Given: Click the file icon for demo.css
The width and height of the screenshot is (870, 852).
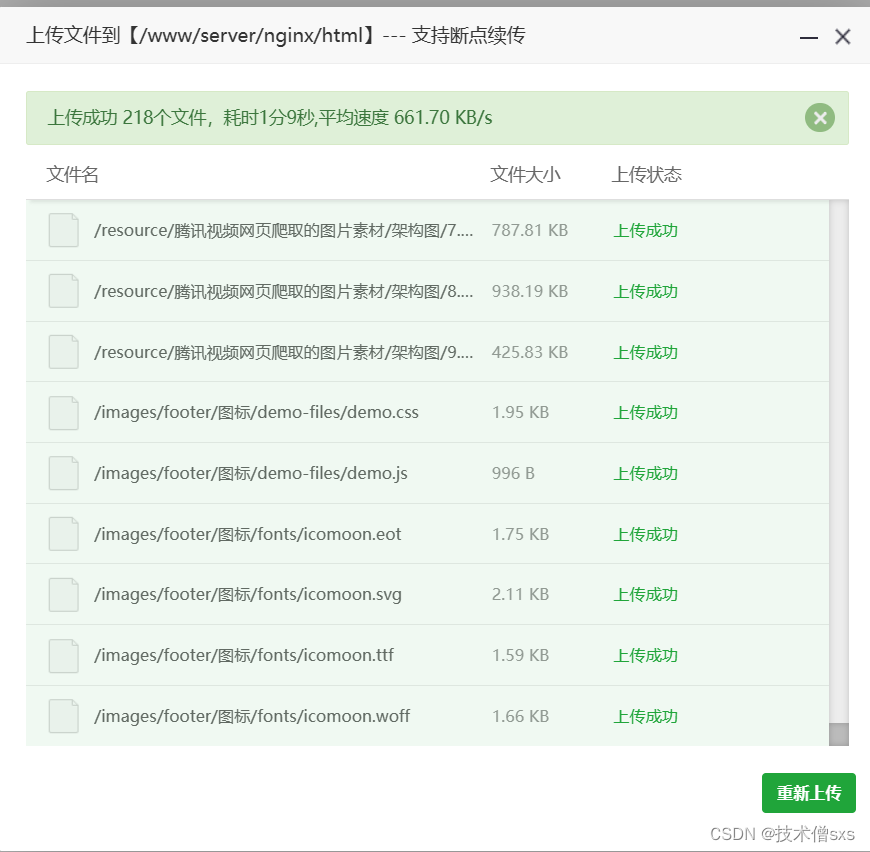Looking at the screenshot, I should (x=63, y=413).
